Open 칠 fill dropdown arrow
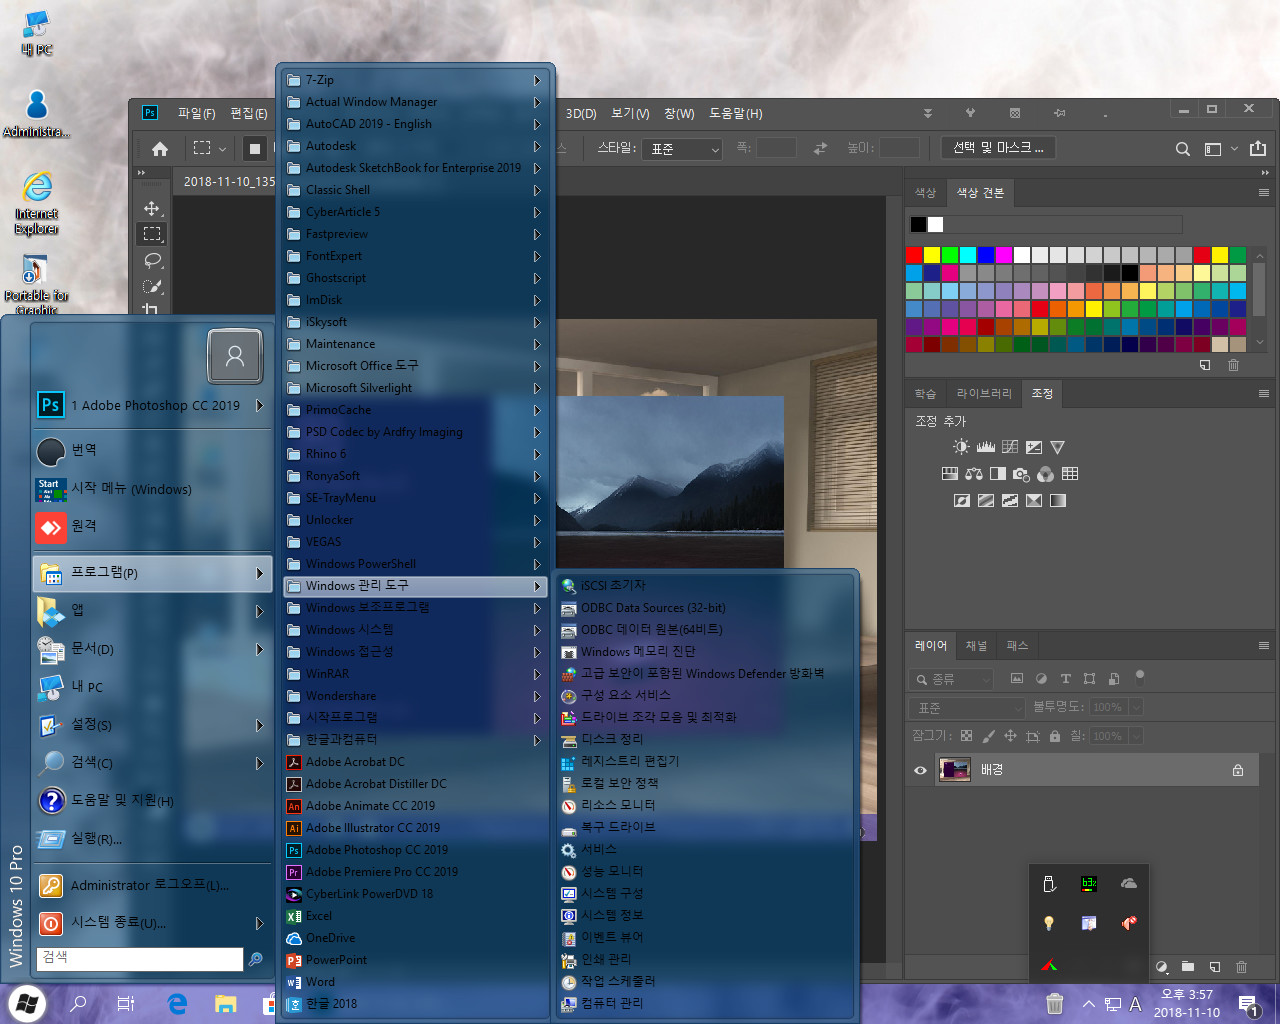The width and height of the screenshot is (1280, 1024). [x=1135, y=736]
